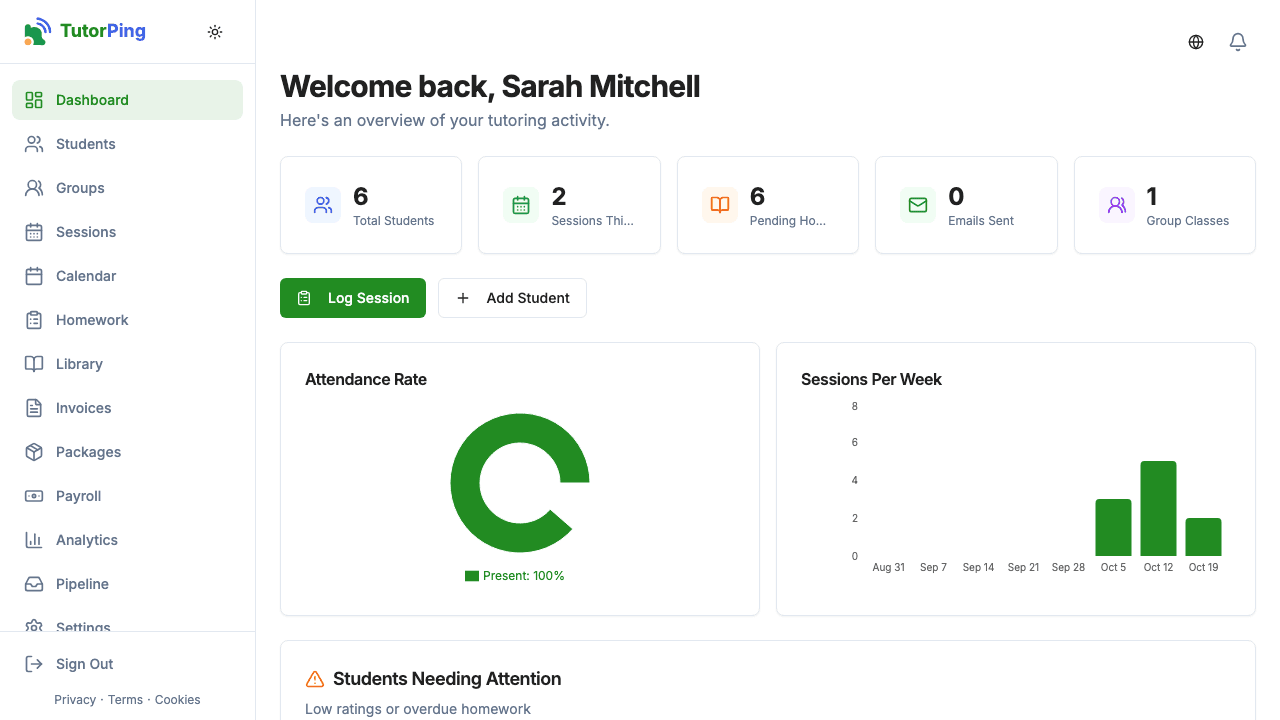Click the Log Session button

(x=353, y=298)
